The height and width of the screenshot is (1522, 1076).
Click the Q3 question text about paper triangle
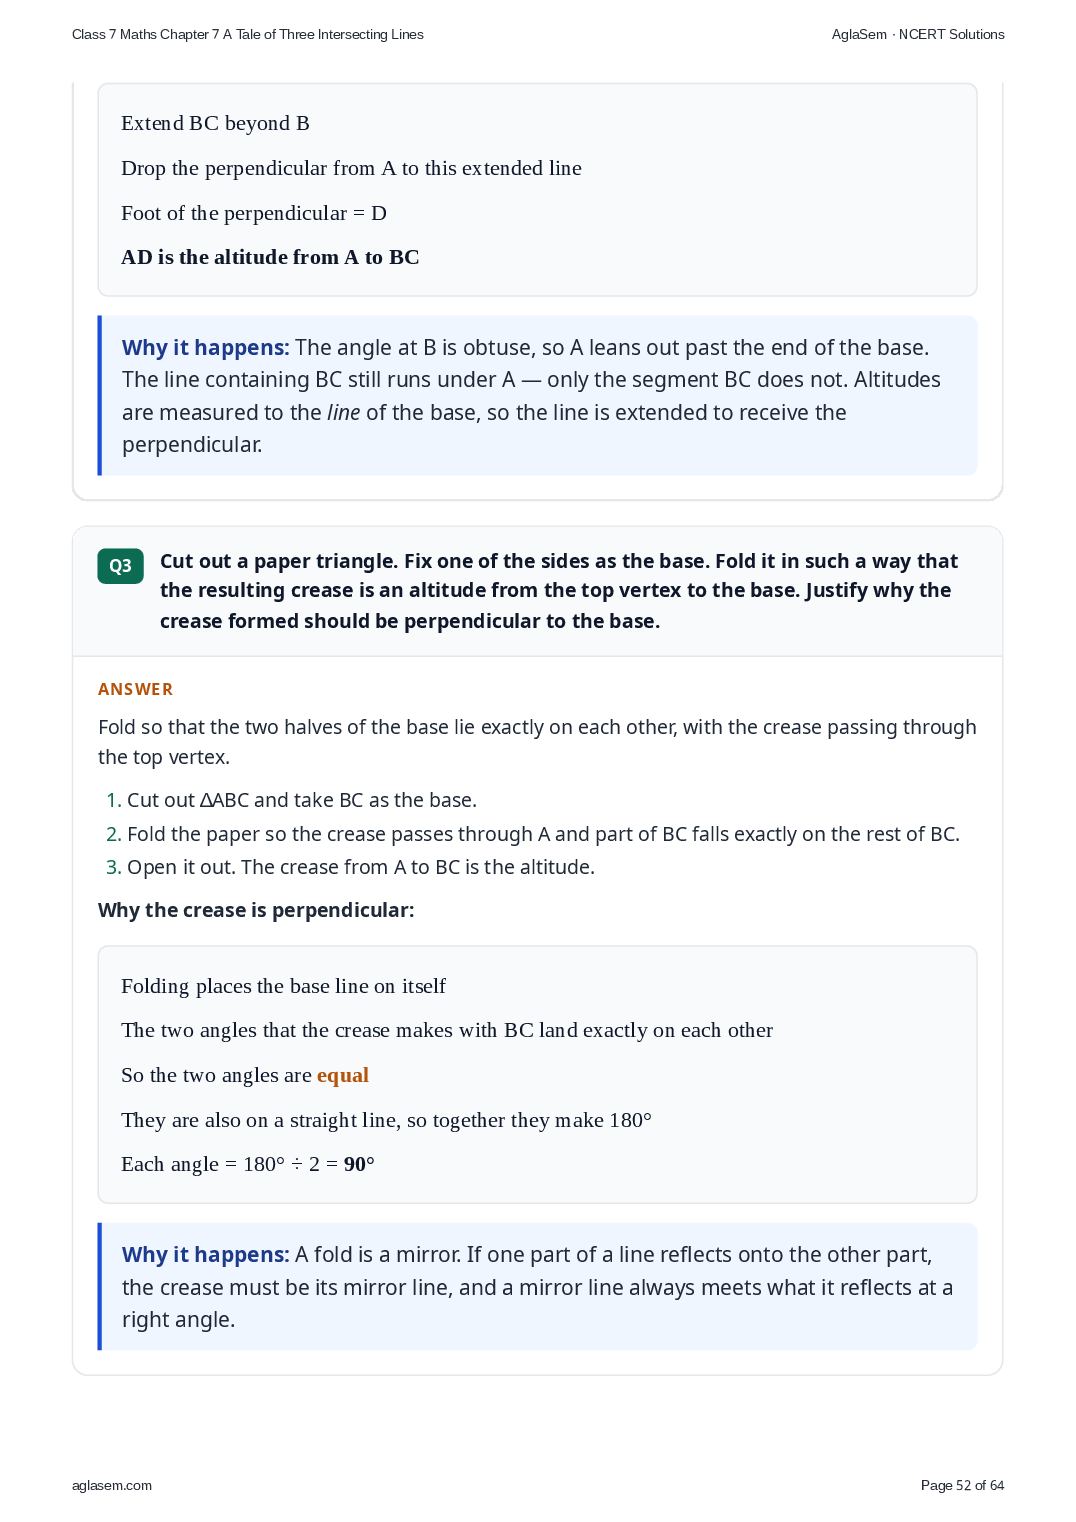(x=559, y=591)
